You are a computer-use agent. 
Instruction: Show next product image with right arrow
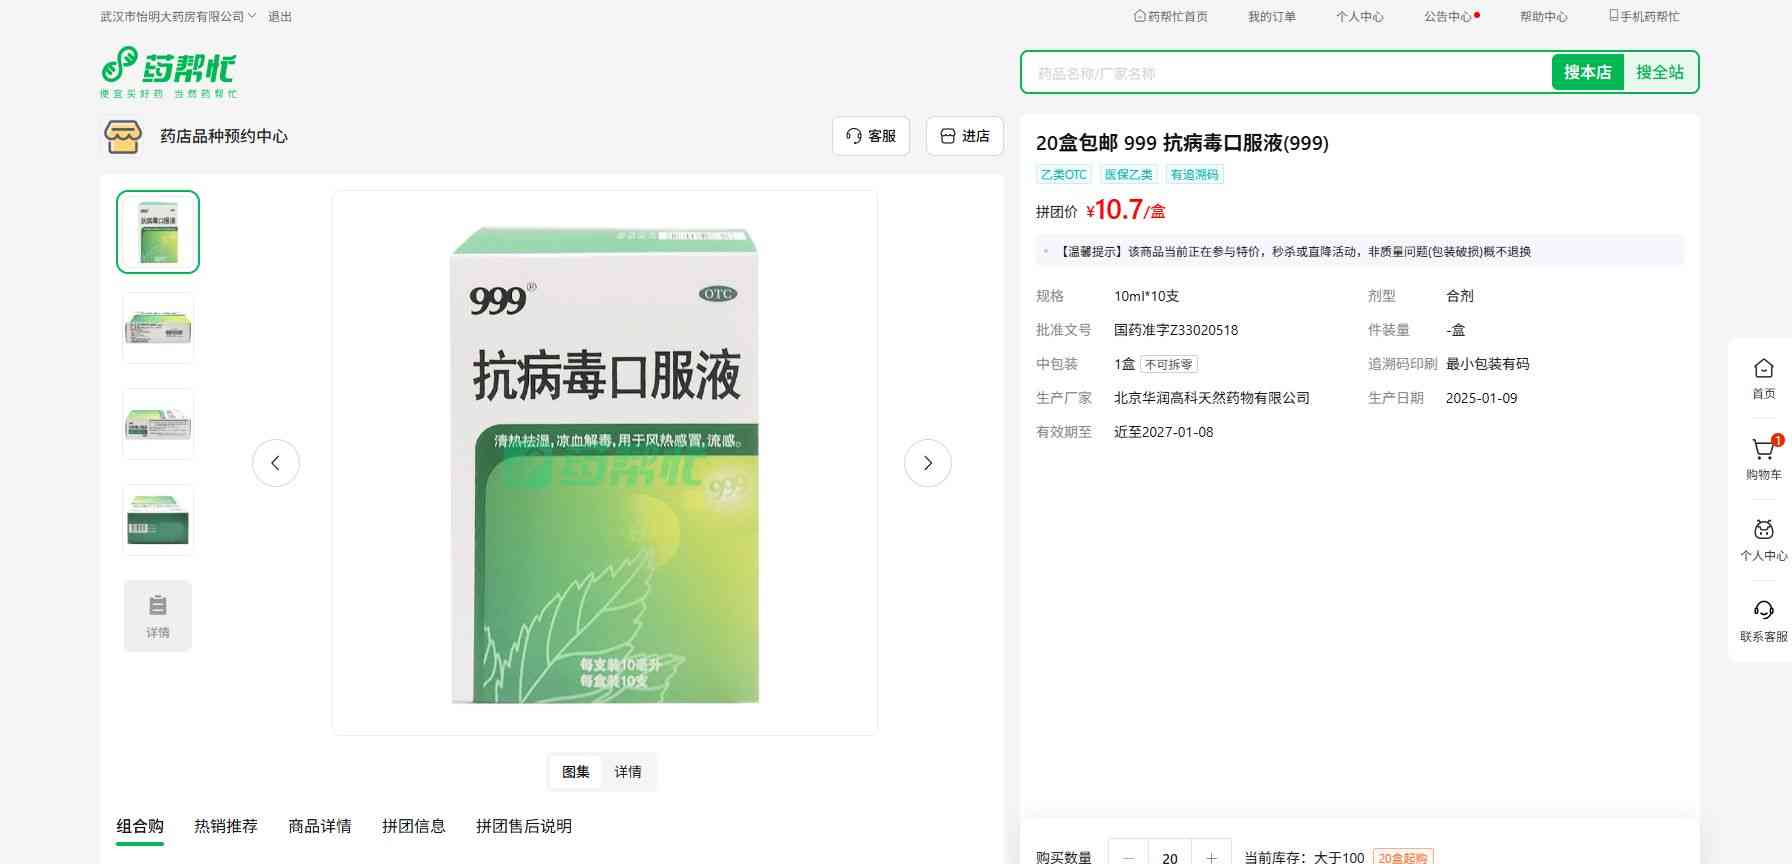pos(927,463)
